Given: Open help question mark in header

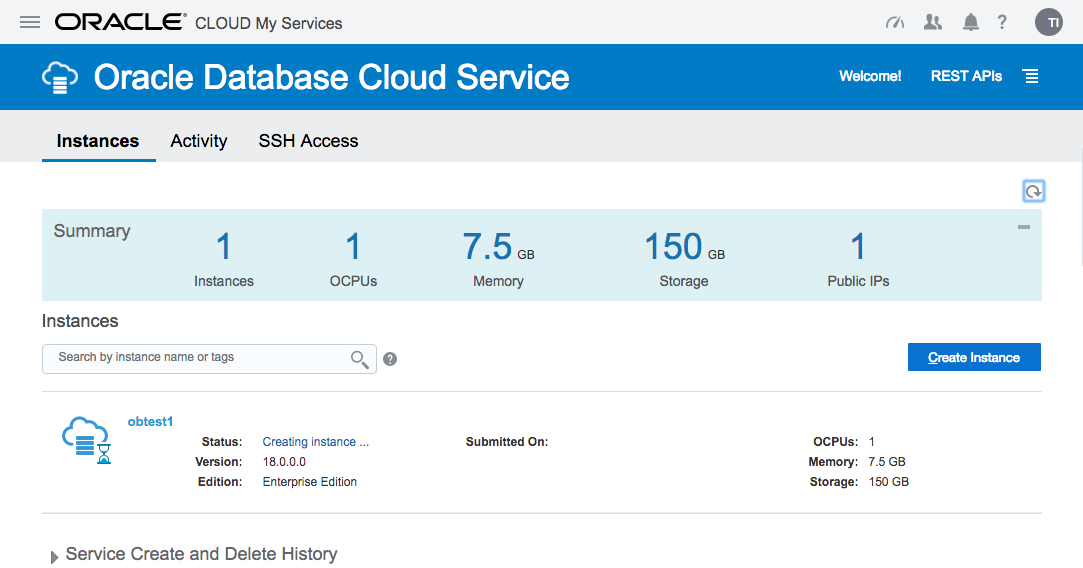Looking at the screenshot, I should click(1002, 23).
